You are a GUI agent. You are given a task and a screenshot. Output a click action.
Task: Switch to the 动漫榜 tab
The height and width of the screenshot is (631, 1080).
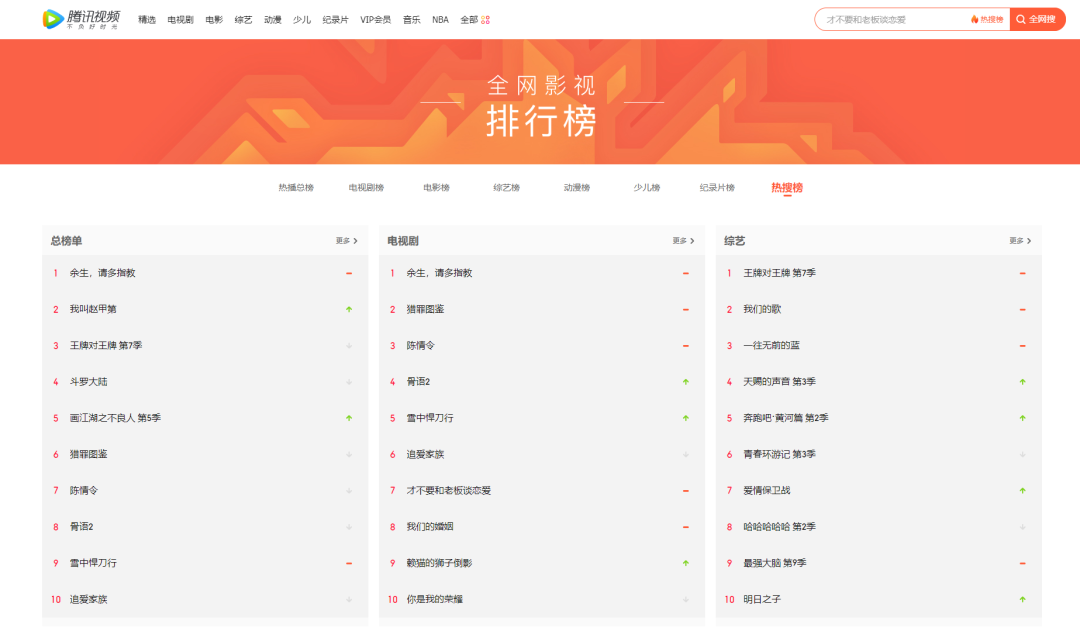coord(577,187)
